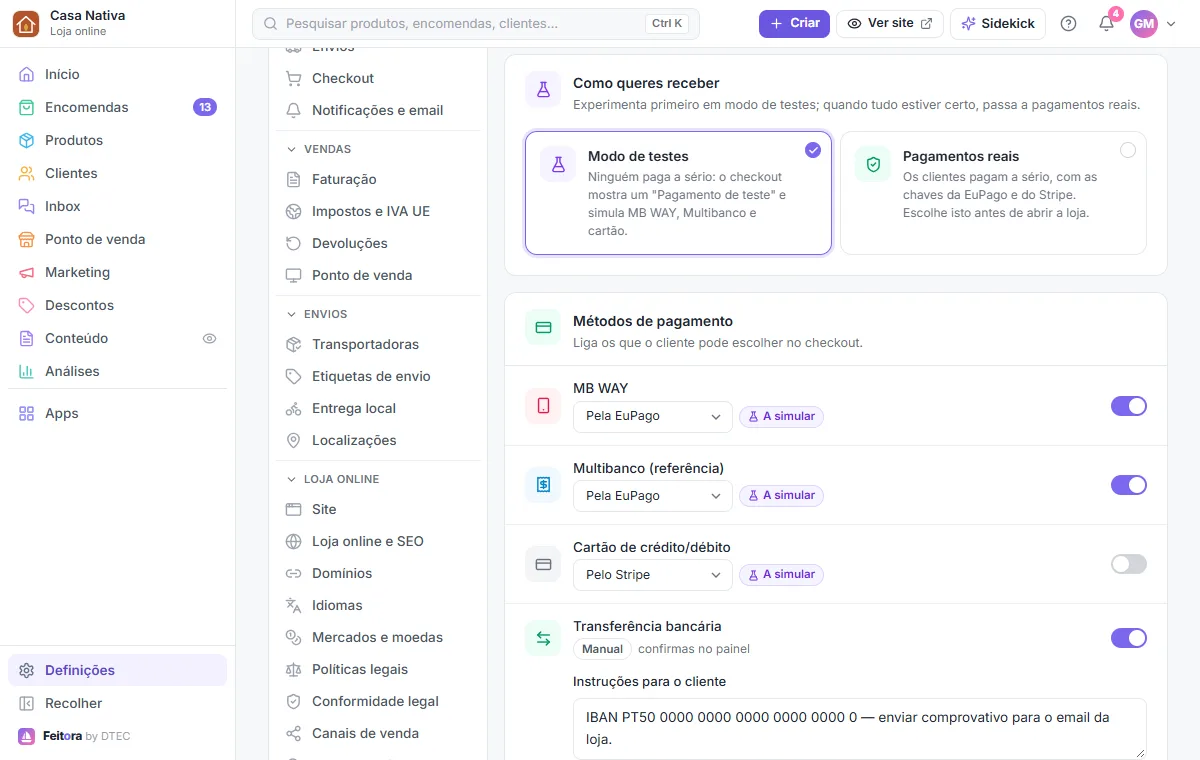Click the Localizações pin icon
Screen dimensions: 1200x760
pos(293,440)
